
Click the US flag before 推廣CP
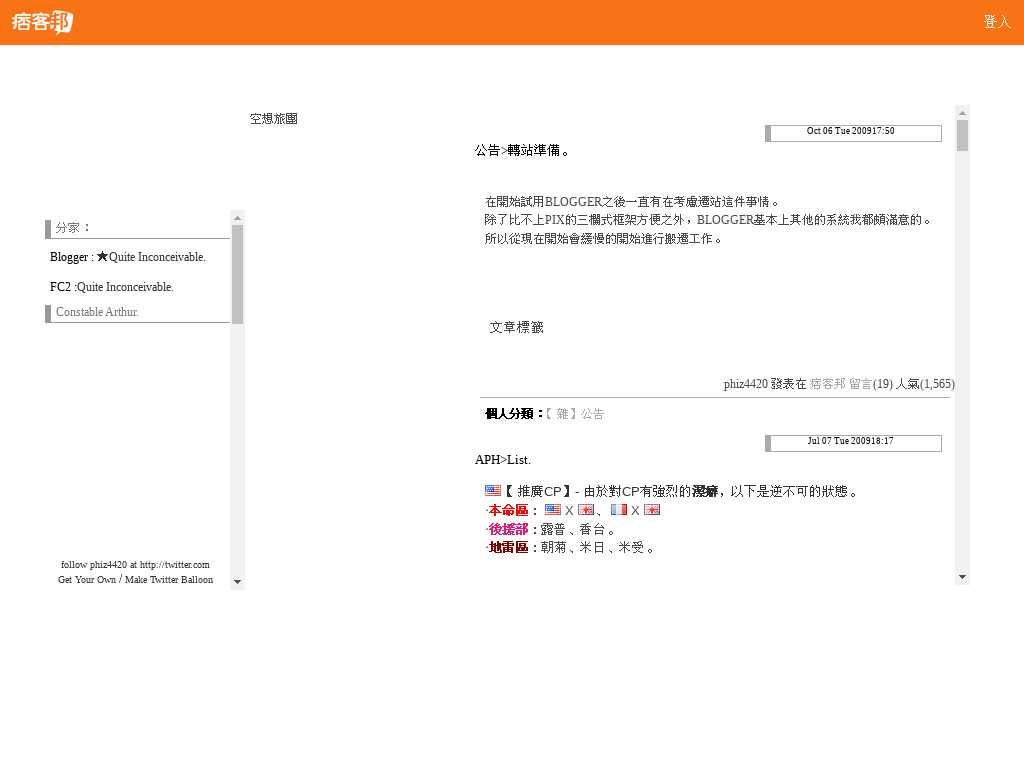pos(492,491)
